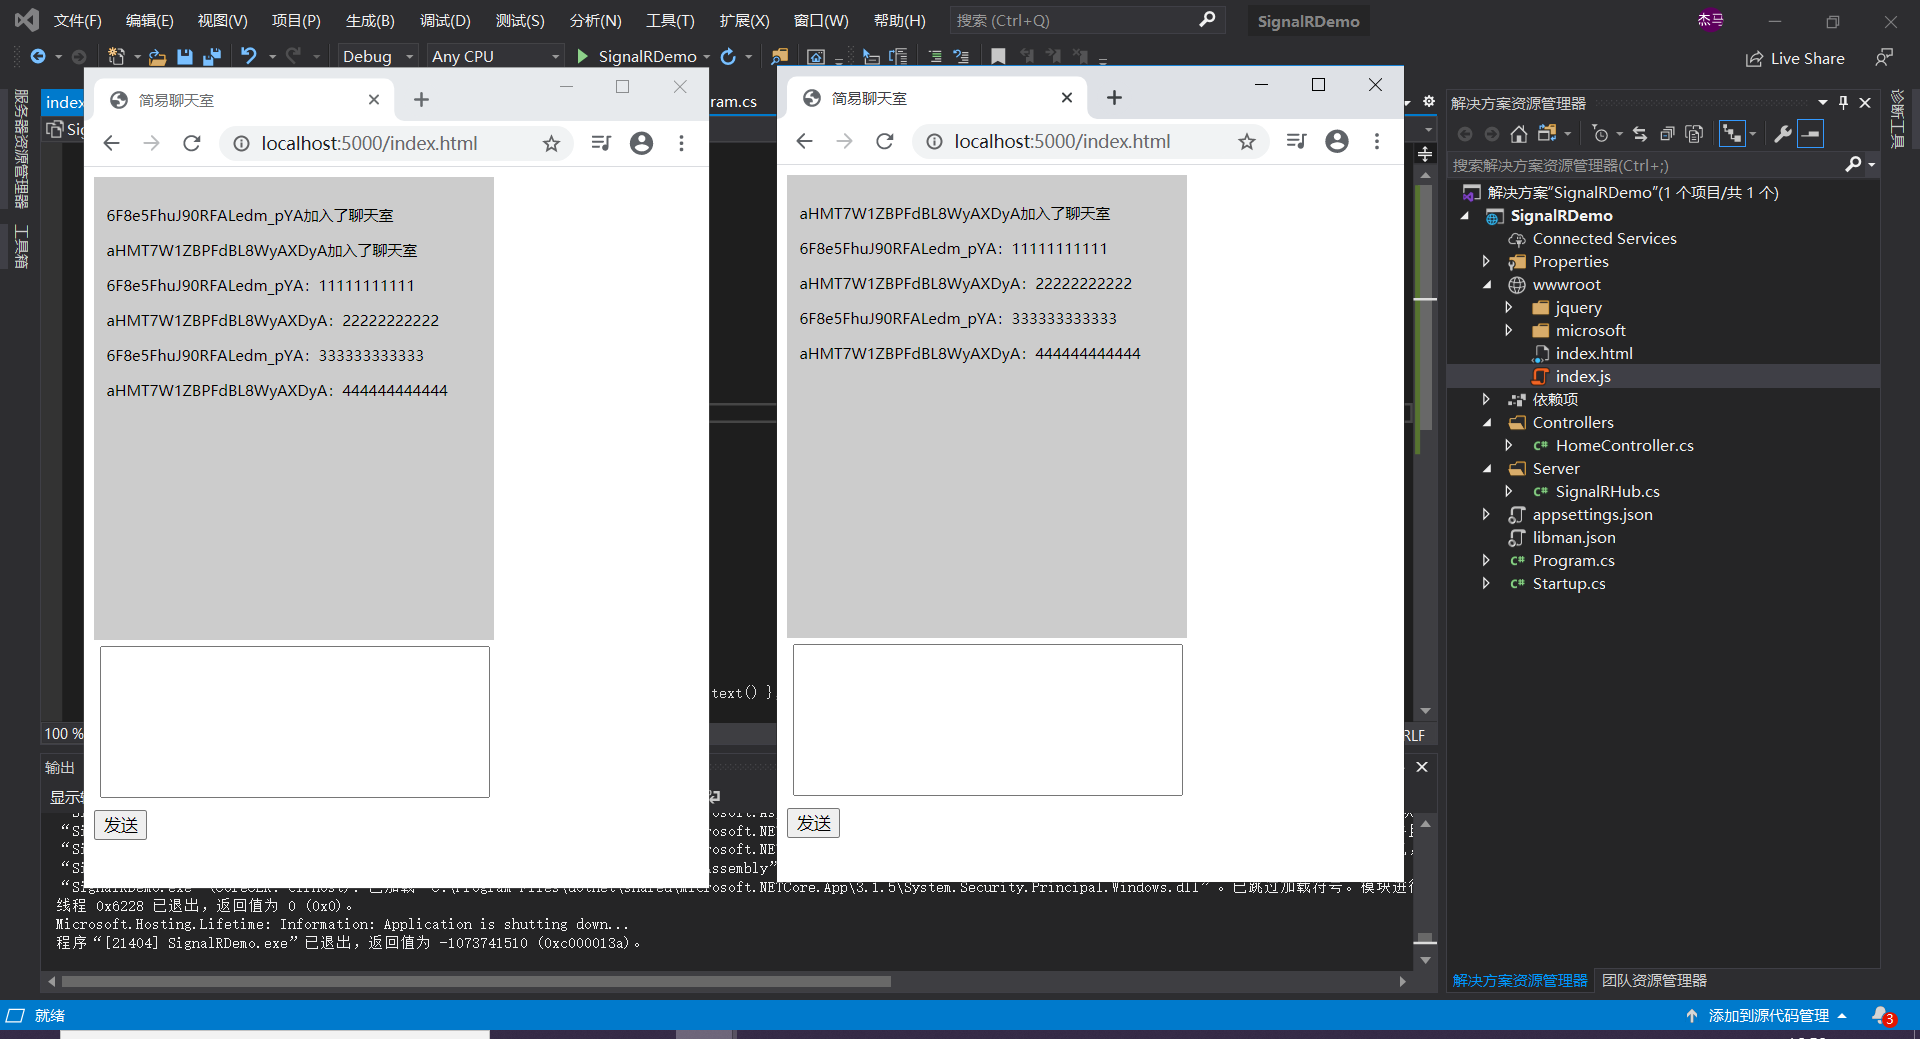Open right browser's three-dot menu
This screenshot has width=1920, height=1039.
(1376, 142)
